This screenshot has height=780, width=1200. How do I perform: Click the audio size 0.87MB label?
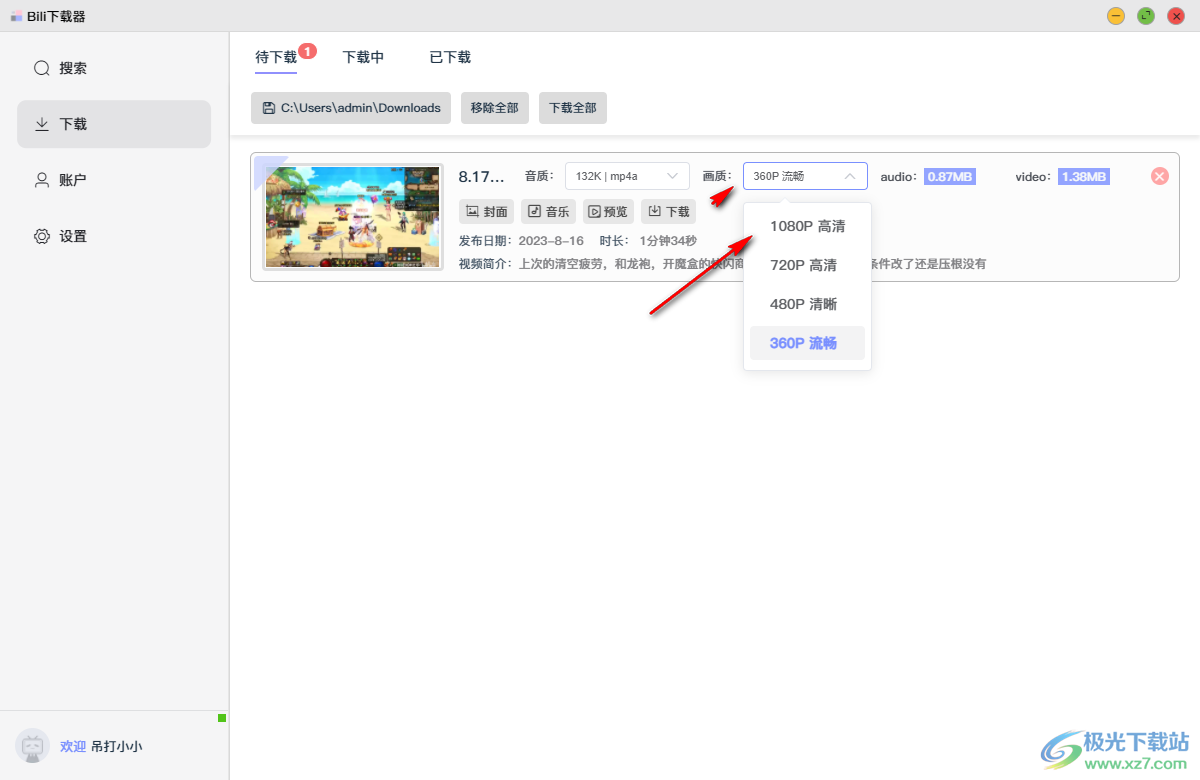click(x=949, y=176)
